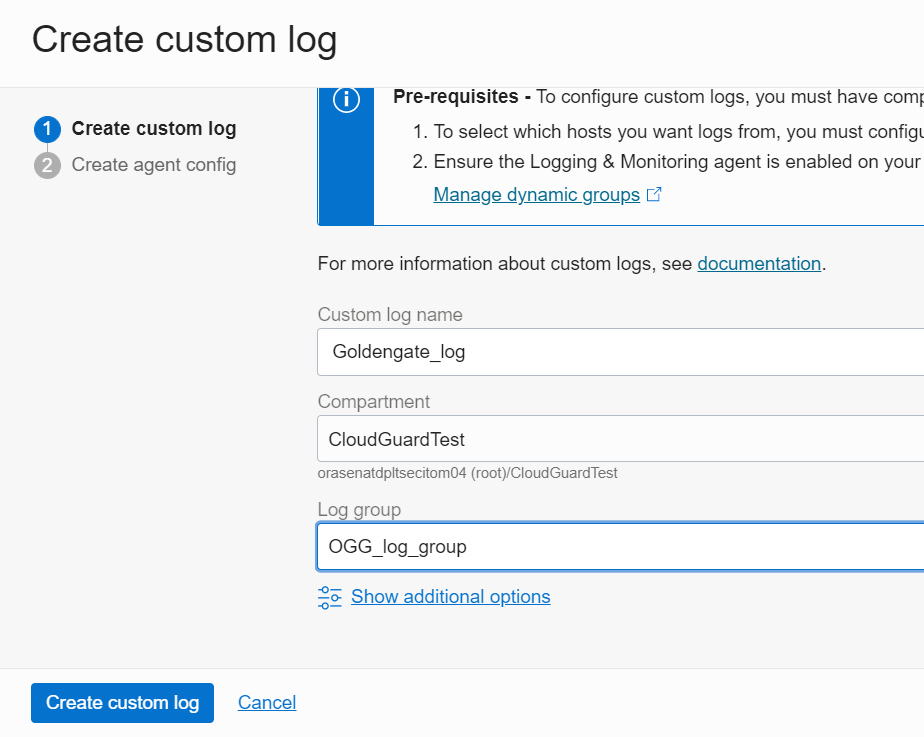924x737 pixels.
Task: Open the Compartment dropdown showing CloudGuardTest
Action: tap(620, 439)
